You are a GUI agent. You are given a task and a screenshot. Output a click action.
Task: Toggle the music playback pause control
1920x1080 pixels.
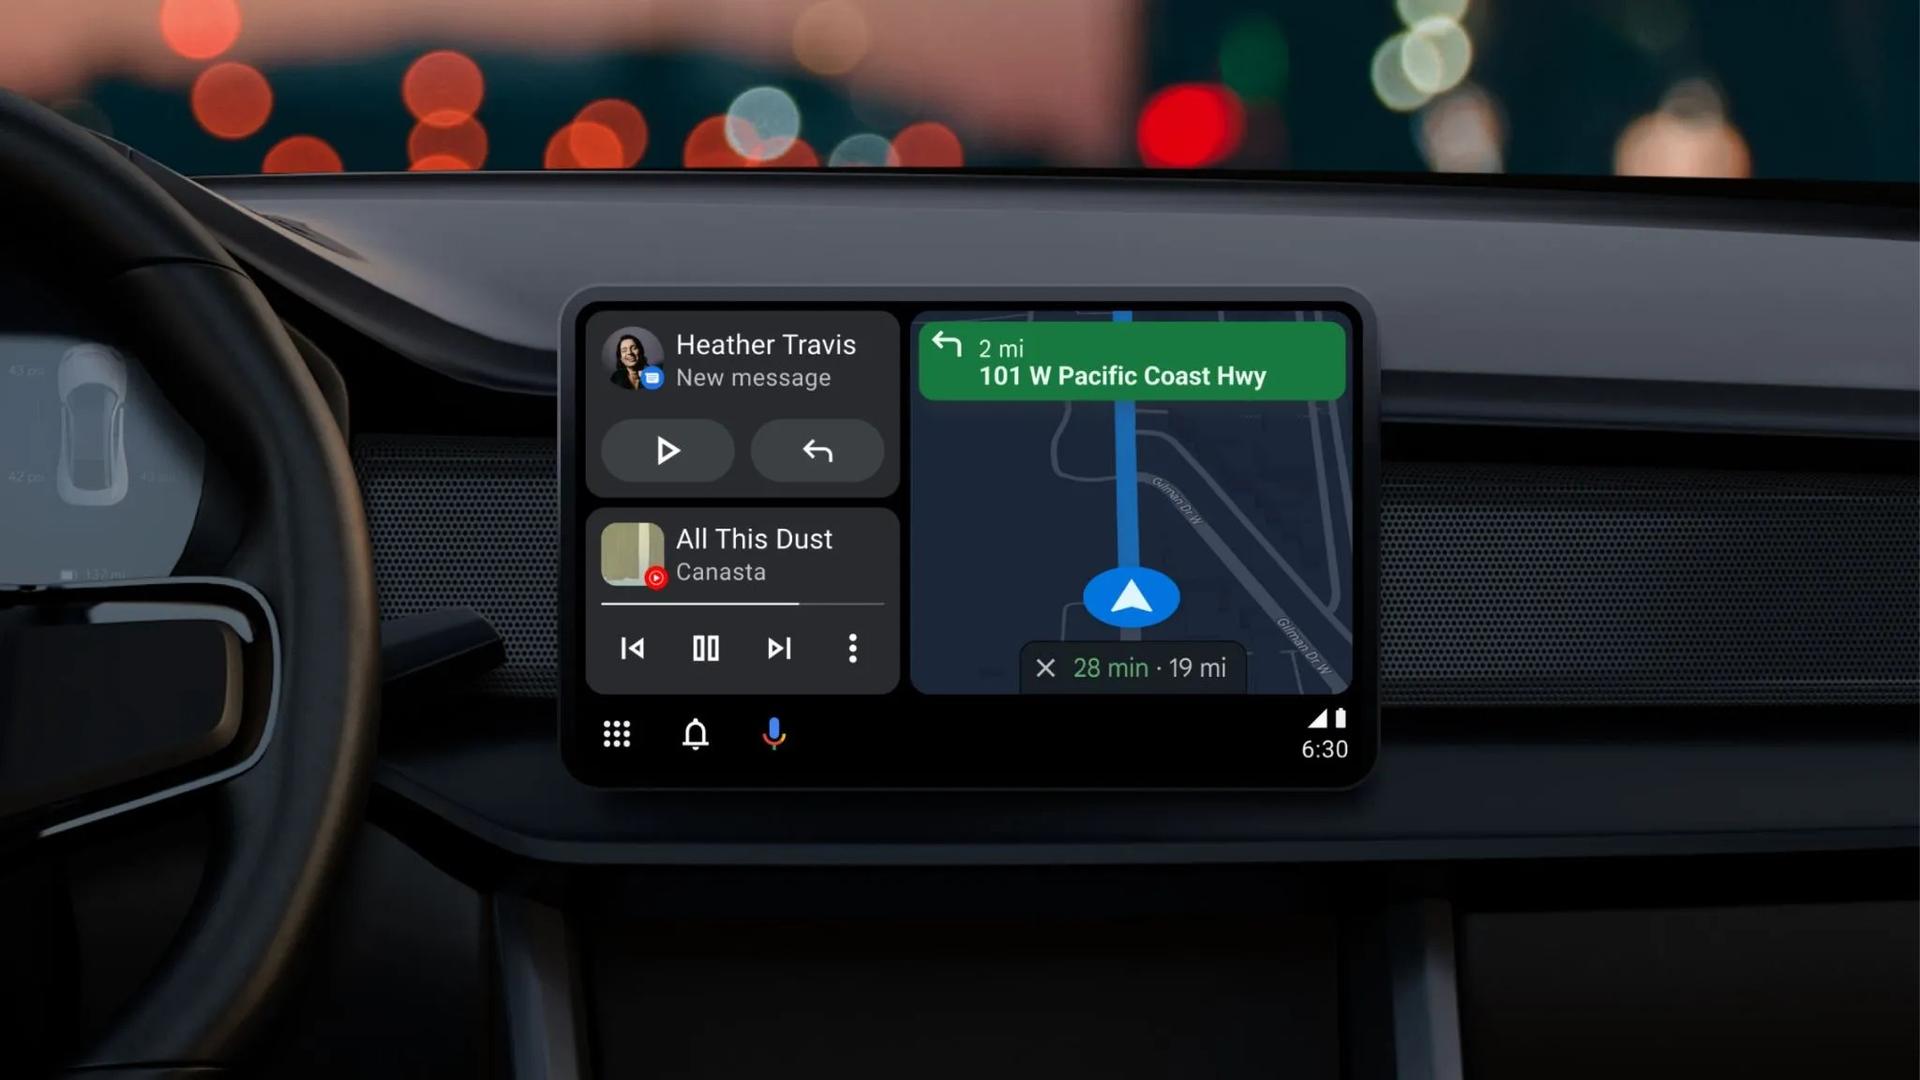pyautogui.click(x=705, y=646)
